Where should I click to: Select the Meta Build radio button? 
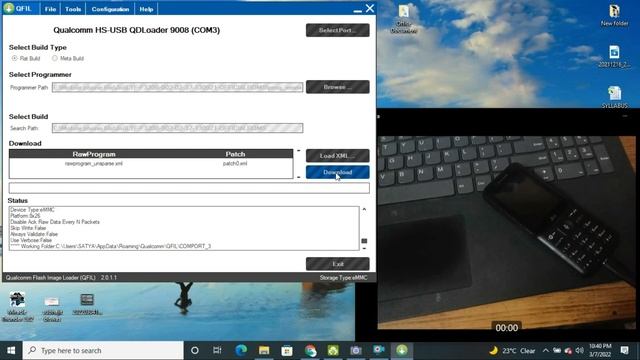[x=55, y=58]
